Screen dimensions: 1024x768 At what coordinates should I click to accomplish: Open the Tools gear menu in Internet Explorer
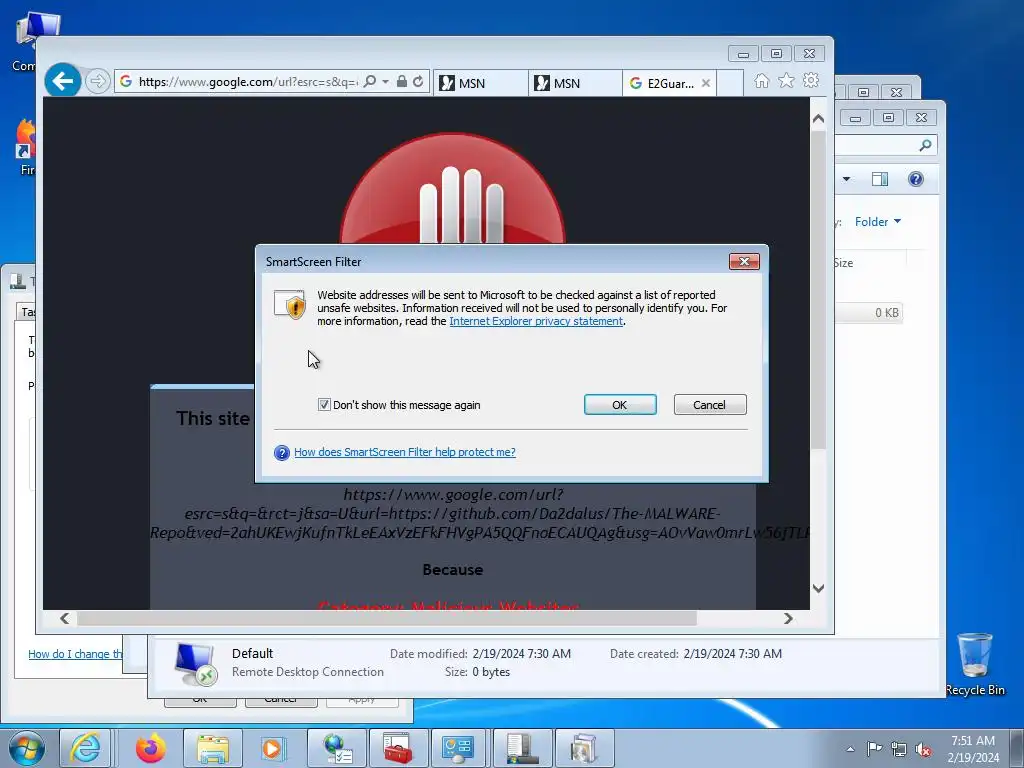[811, 80]
